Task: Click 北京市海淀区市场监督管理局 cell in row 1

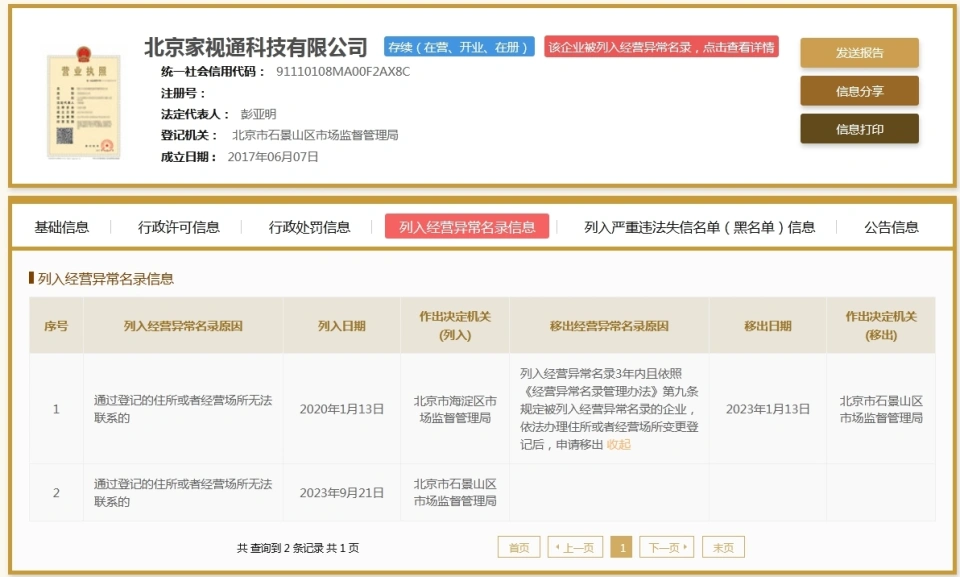Action: tap(455, 409)
